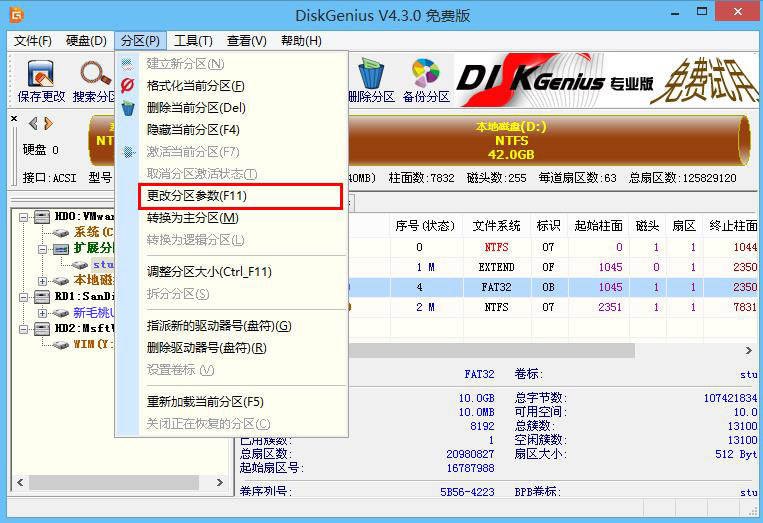Choose 重新加载当前分区(F5) entry

point(232,401)
